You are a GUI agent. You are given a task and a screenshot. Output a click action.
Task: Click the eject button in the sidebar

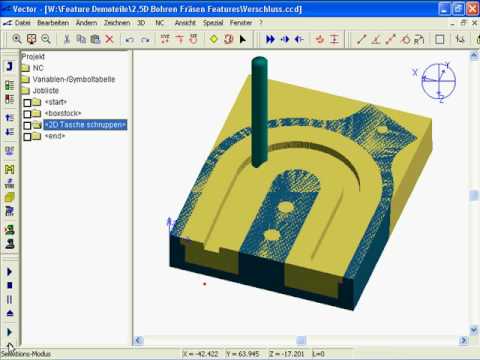pos(10,313)
